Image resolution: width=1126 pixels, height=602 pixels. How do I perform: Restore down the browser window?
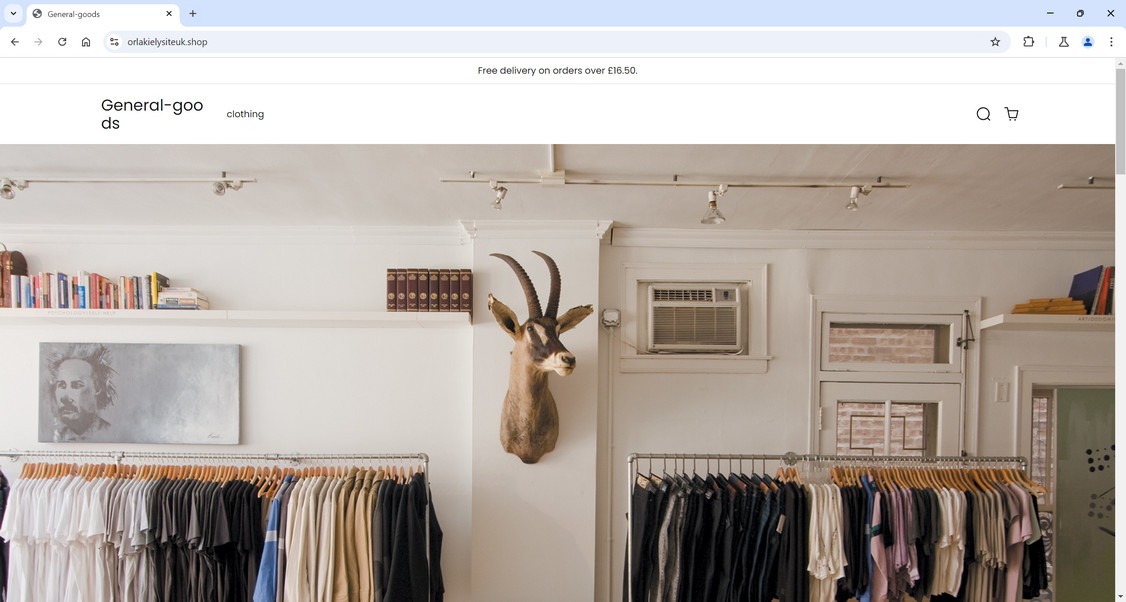1080,13
